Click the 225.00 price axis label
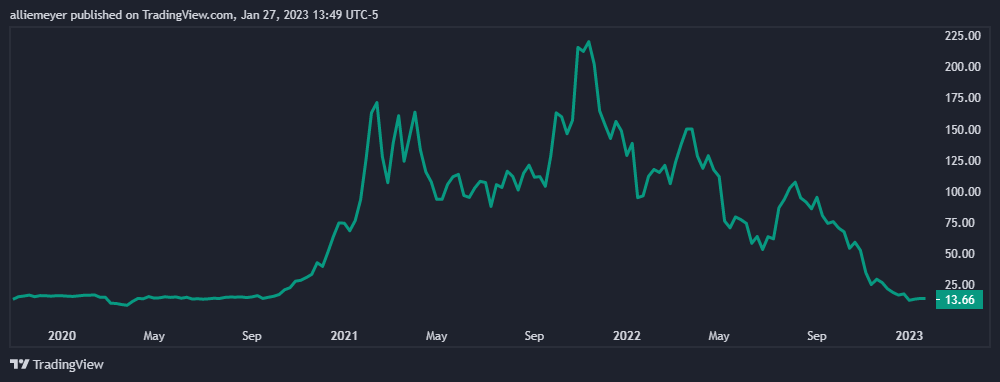This screenshot has width=1000, height=382. click(962, 36)
